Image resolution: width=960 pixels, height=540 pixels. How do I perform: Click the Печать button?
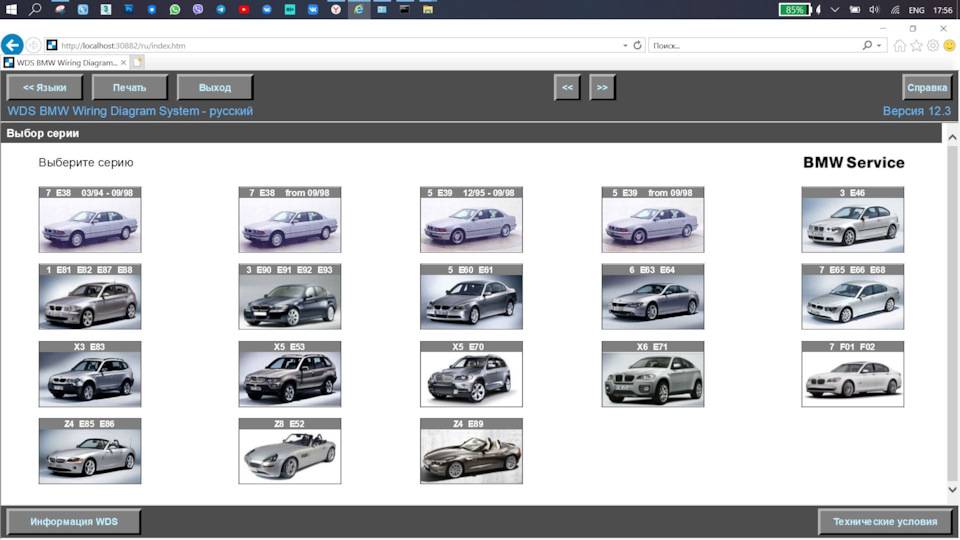point(129,88)
